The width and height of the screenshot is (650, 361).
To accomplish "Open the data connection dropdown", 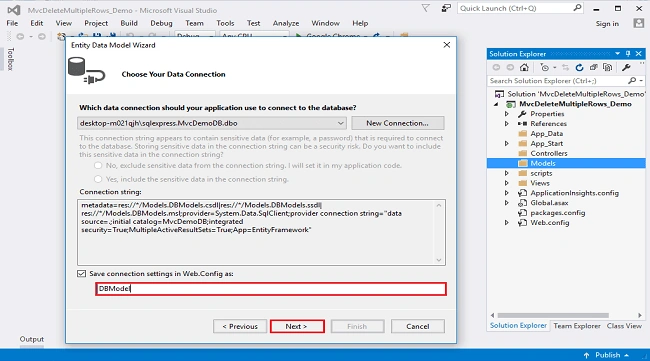I will pyautogui.click(x=340, y=123).
